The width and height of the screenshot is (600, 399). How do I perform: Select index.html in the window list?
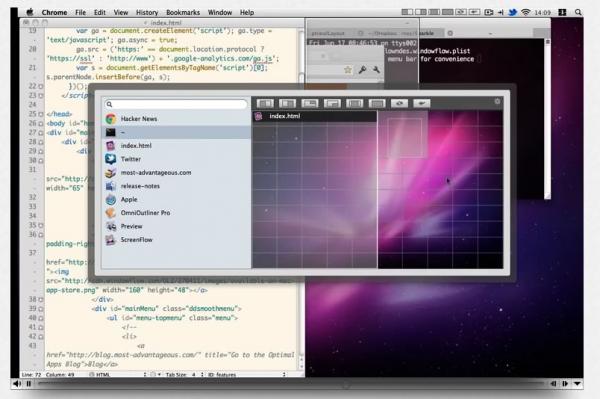(176, 146)
